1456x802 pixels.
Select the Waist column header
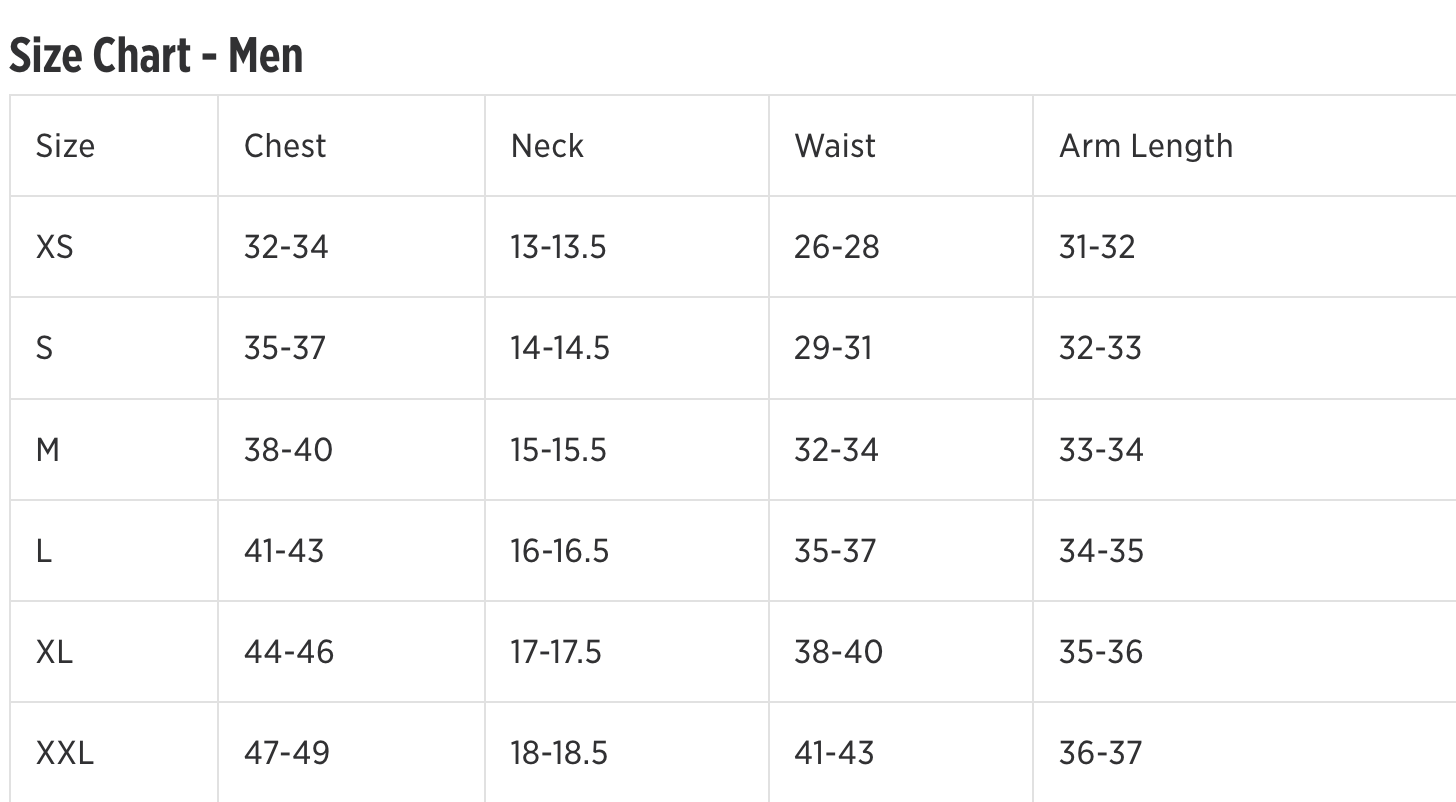pos(835,146)
